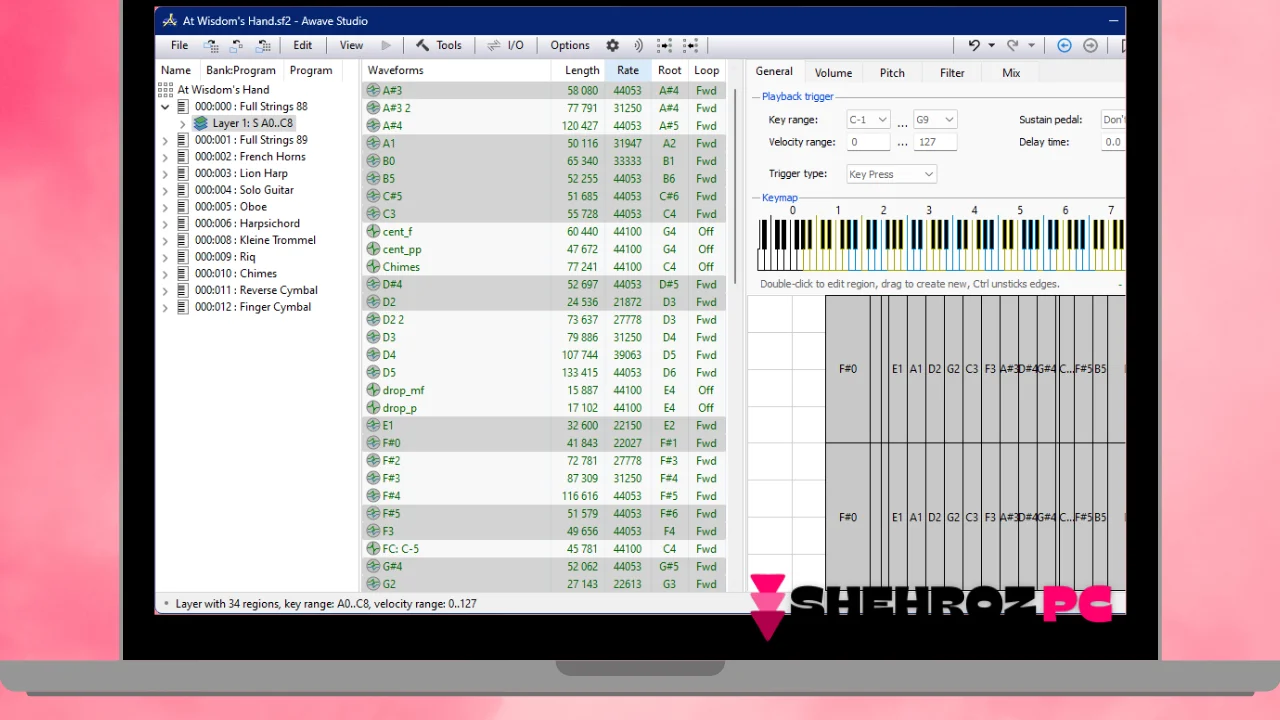Open the Options menu
Image resolution: width=1280 pixels, height=720 pixels.
(x=570, y=45)
